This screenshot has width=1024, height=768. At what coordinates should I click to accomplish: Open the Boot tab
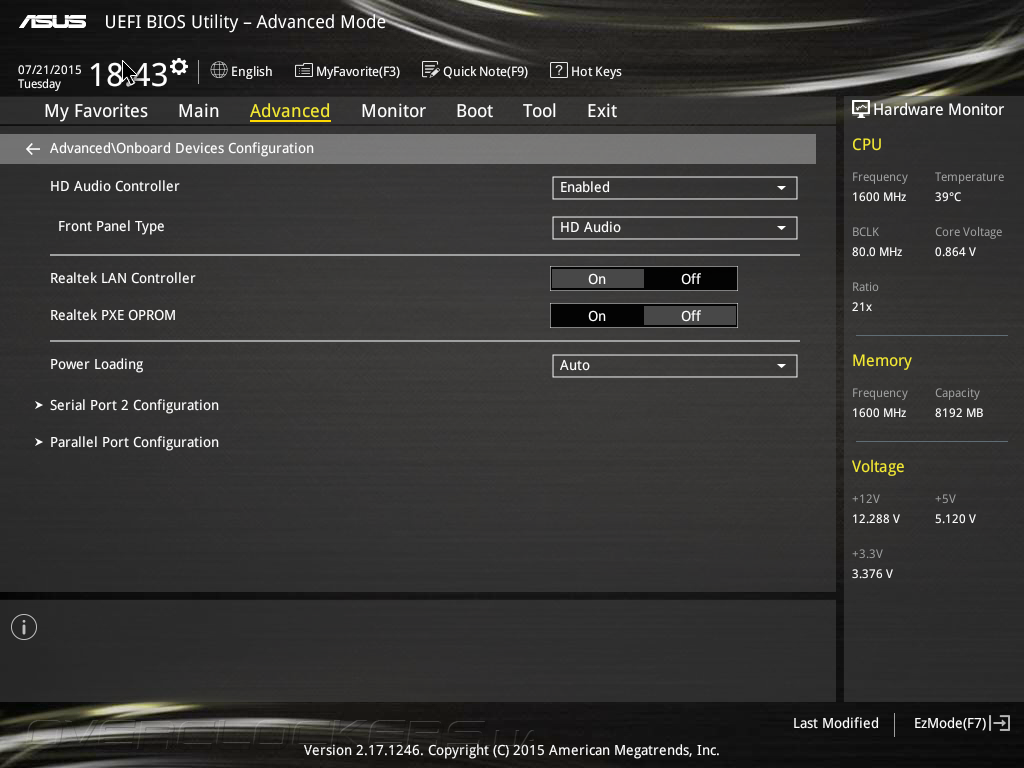pyautogui.click(x=474, y=111)
